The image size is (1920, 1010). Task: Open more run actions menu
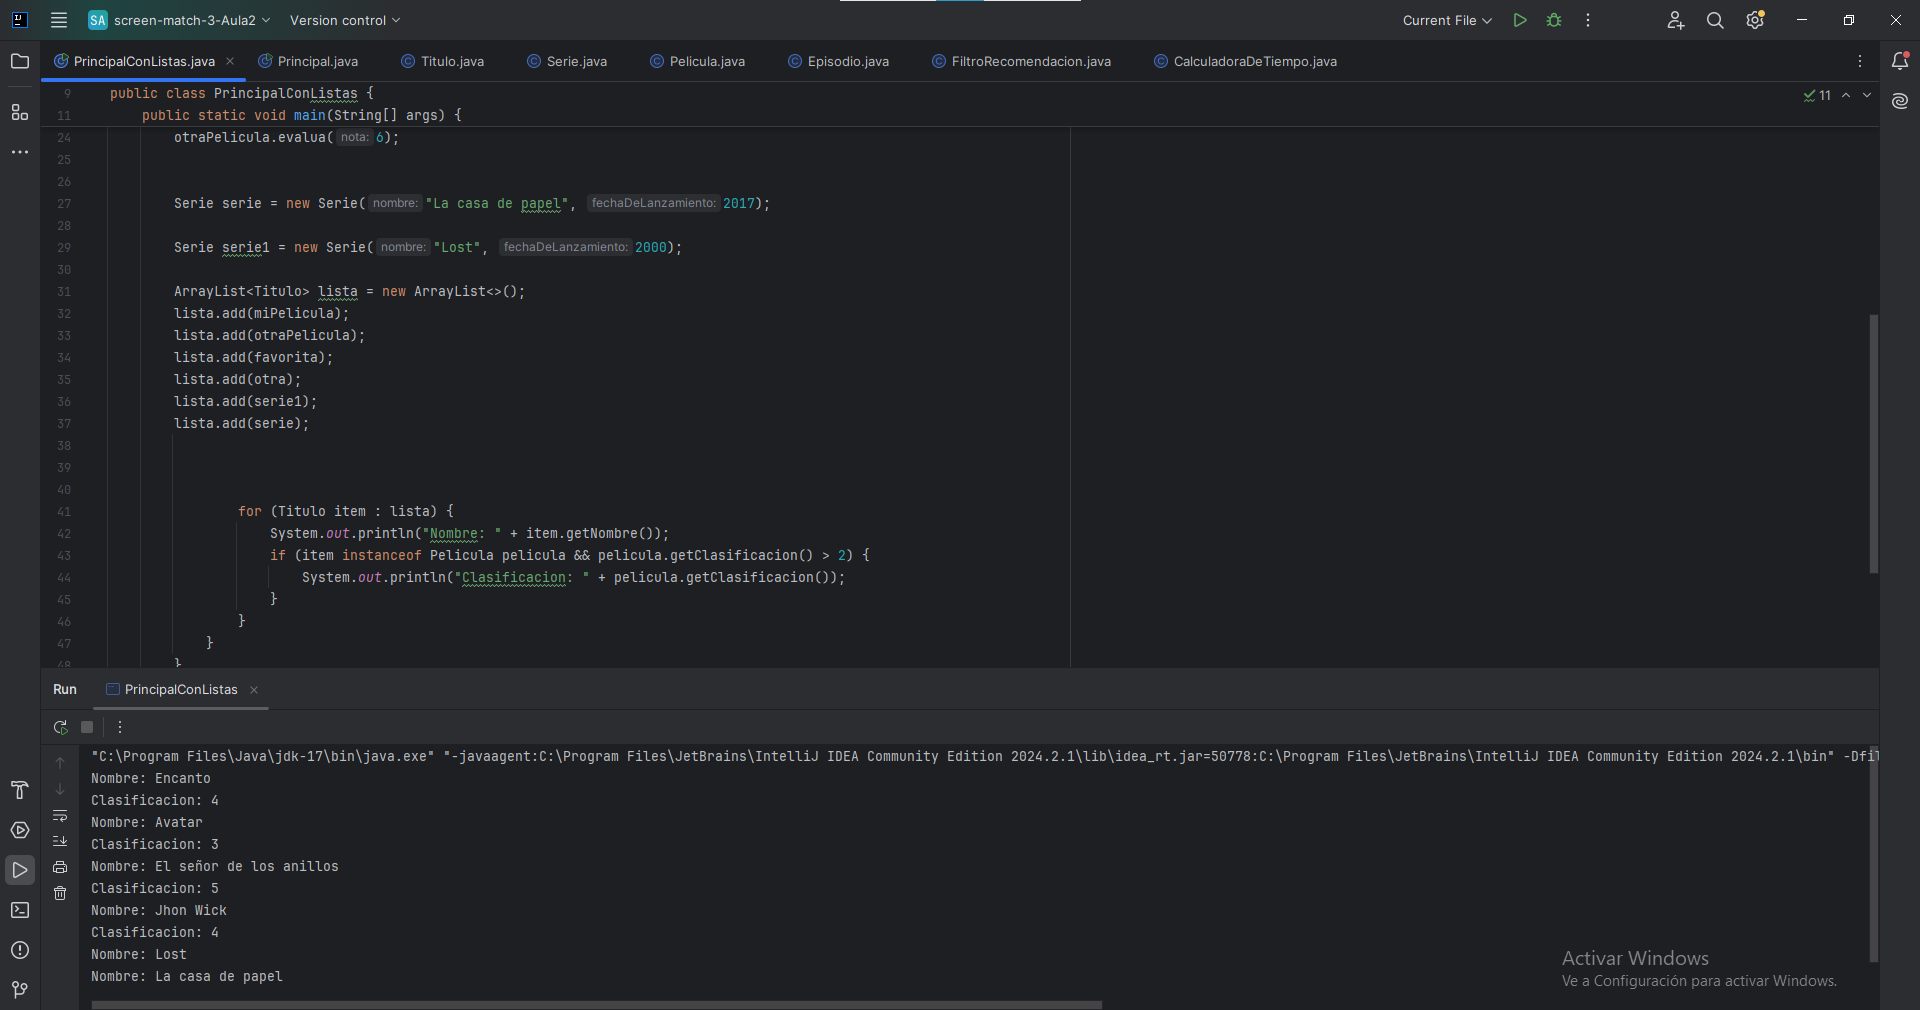click(x=1588, y=20)
